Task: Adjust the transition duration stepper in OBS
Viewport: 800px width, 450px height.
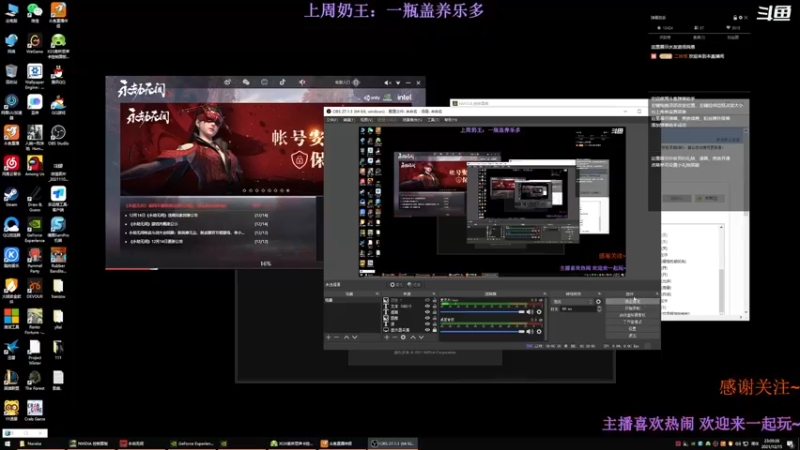Action: (x=599, y=309)
